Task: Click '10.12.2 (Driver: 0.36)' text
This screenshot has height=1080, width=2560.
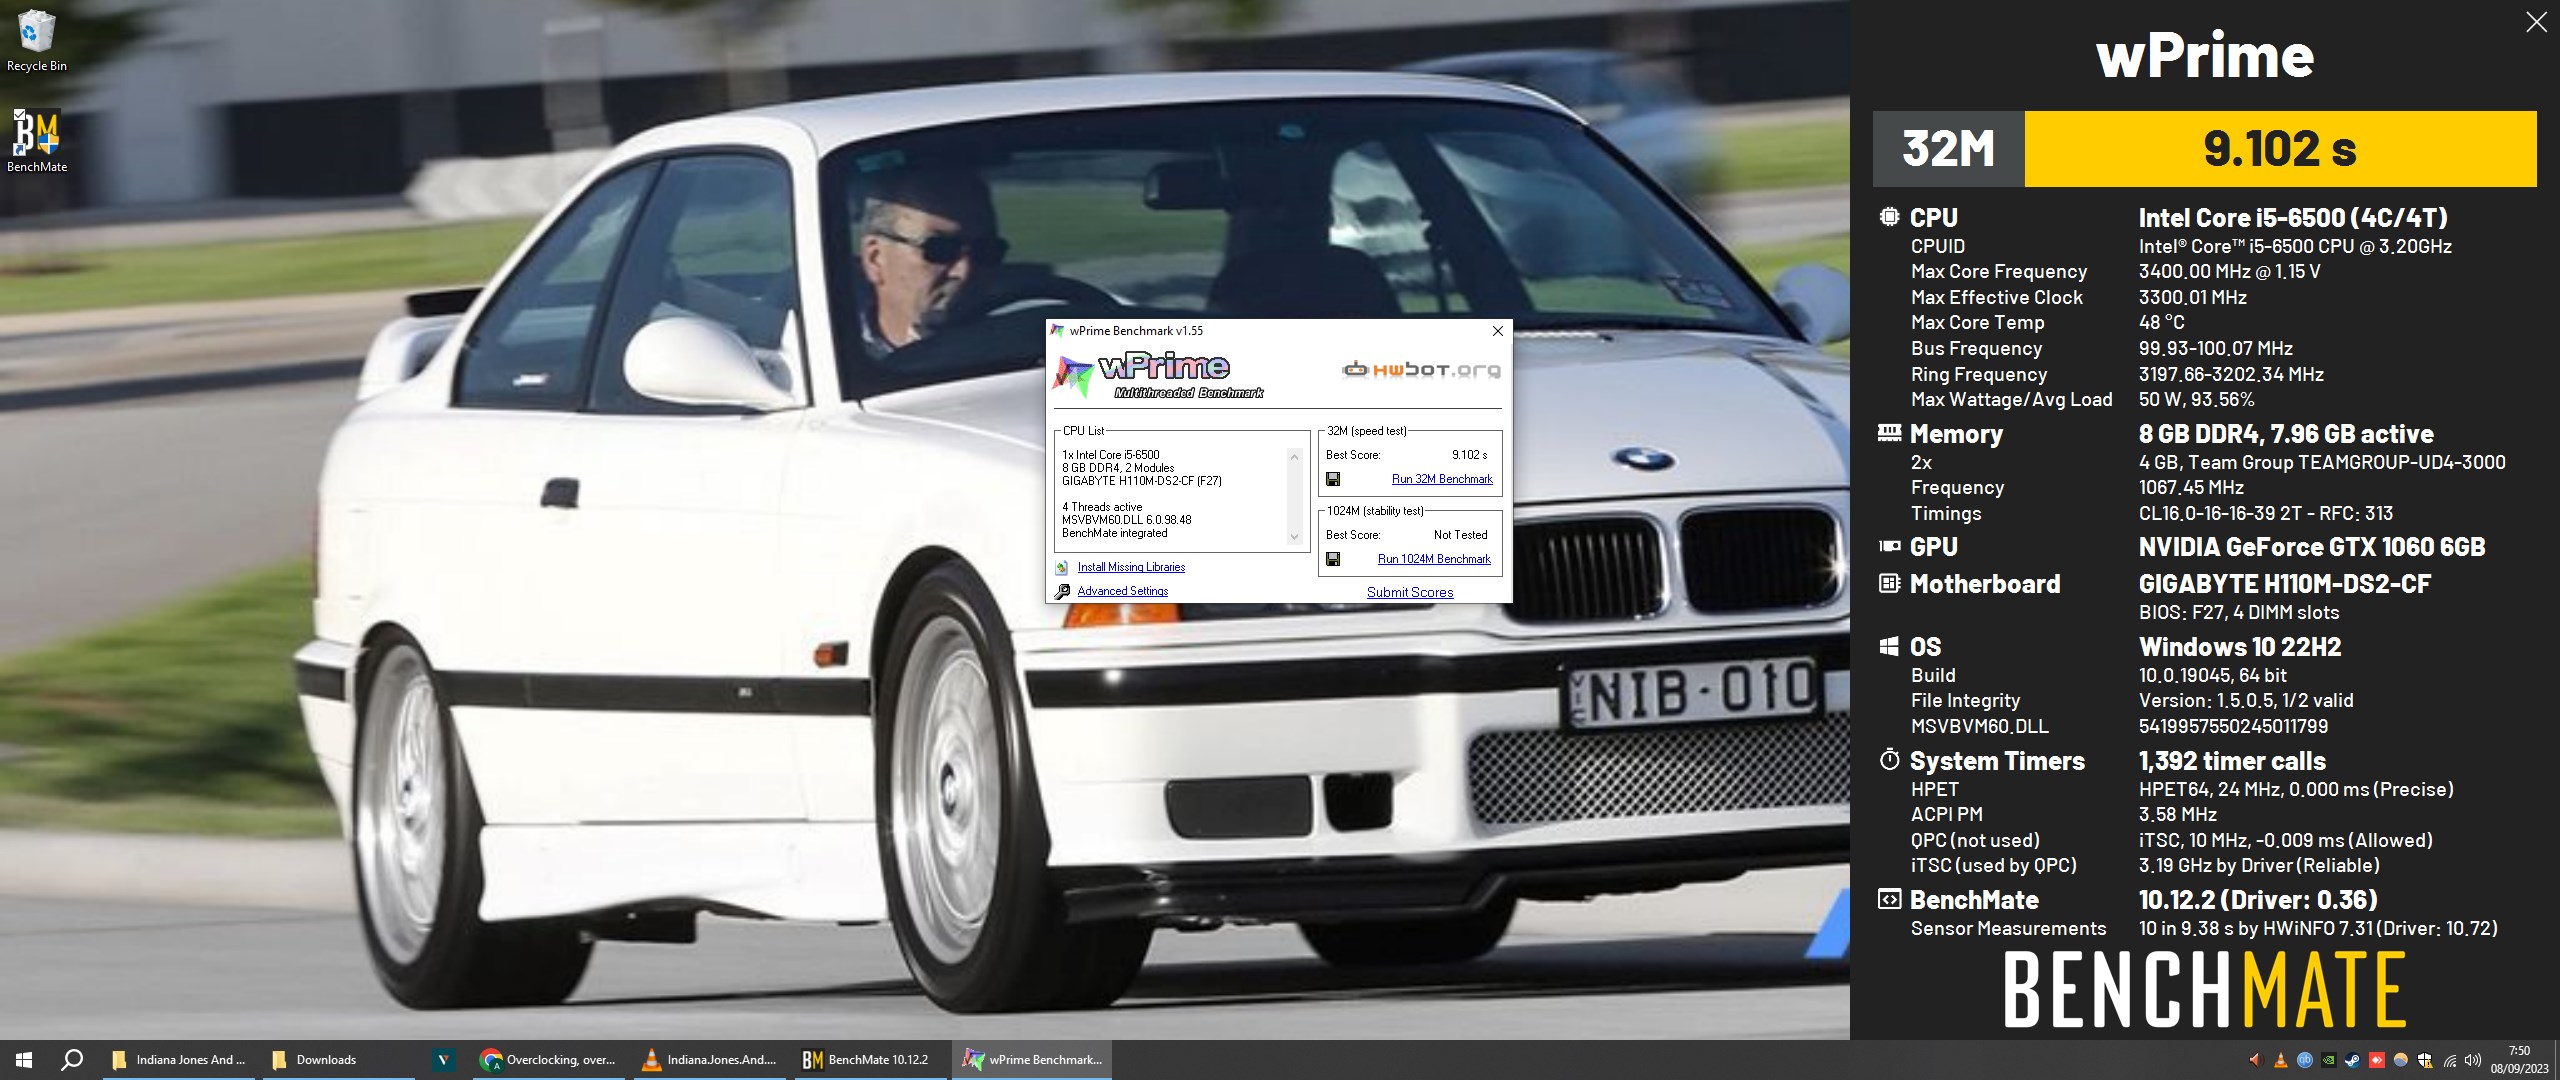Action: tap(2258, 899)
